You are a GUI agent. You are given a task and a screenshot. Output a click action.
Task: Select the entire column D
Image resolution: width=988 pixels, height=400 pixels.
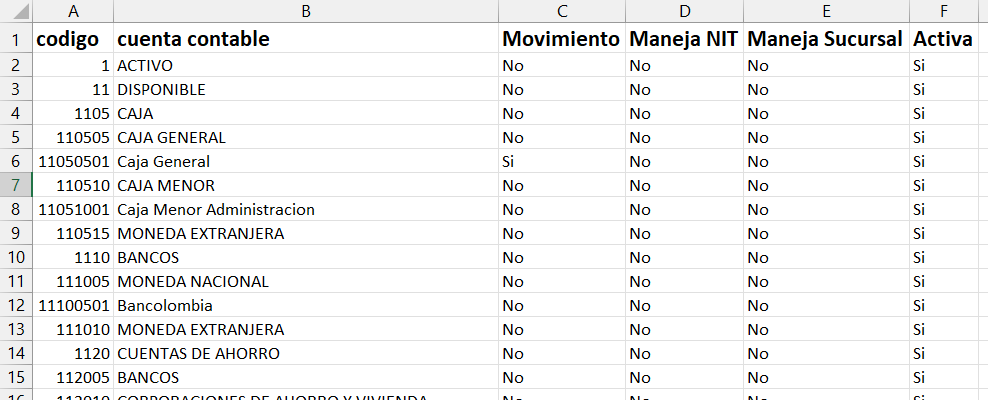(x=684, y=11)
